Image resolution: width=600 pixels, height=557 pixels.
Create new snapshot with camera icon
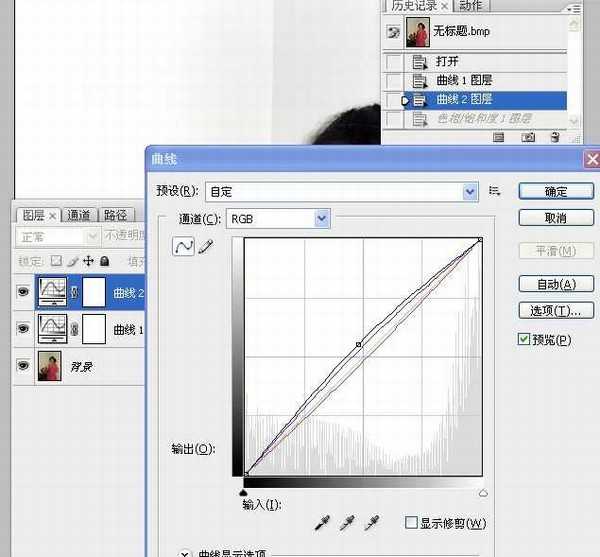[528, 138]
